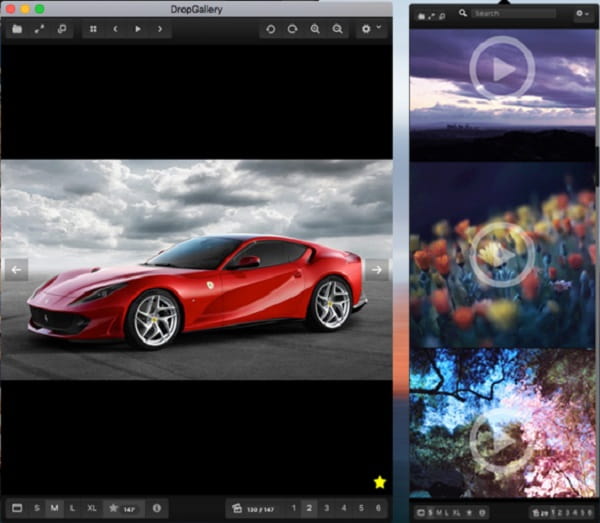600x523 pixels.
Task: Switch to page 4 in pager
Action: (x=343, y=508)
